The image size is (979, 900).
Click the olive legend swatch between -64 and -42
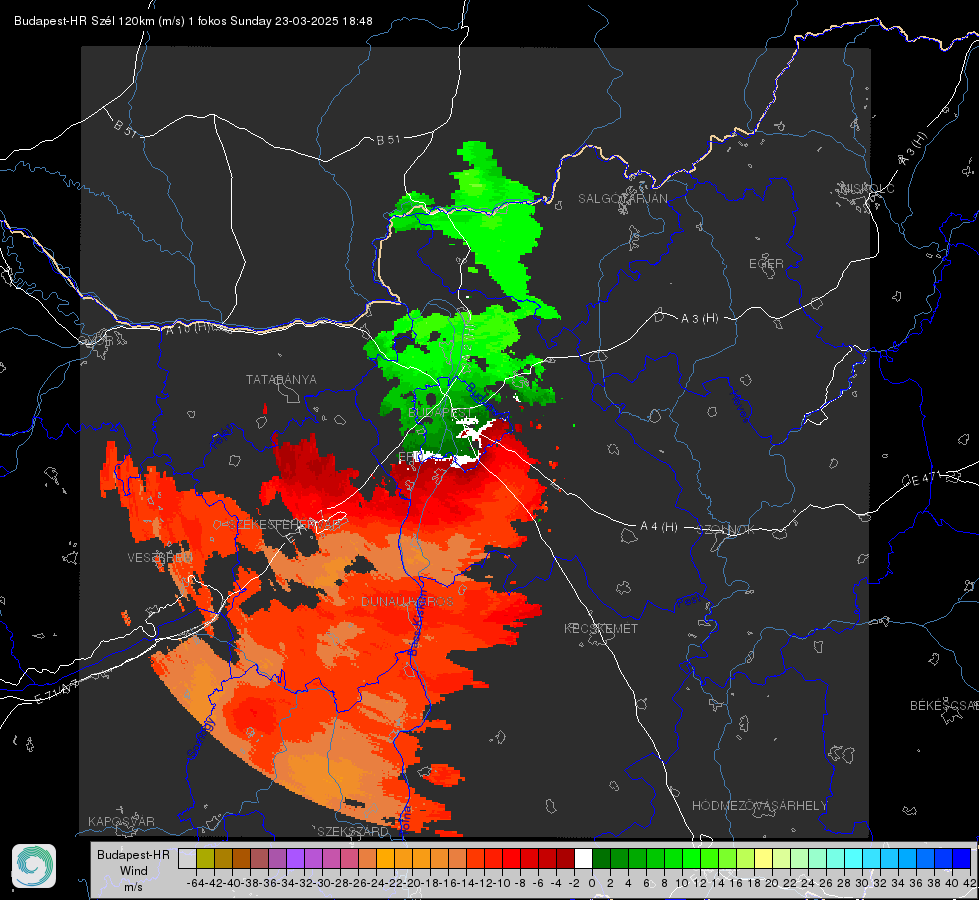(205, 858)
